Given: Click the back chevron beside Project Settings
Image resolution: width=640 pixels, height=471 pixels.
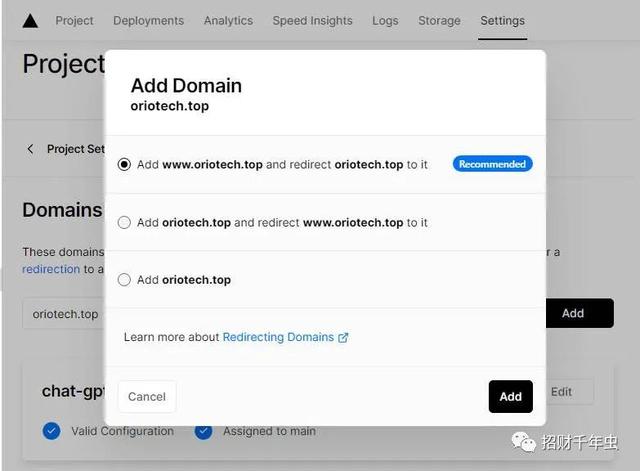Looking at the screenshot, I should [30, 149].
